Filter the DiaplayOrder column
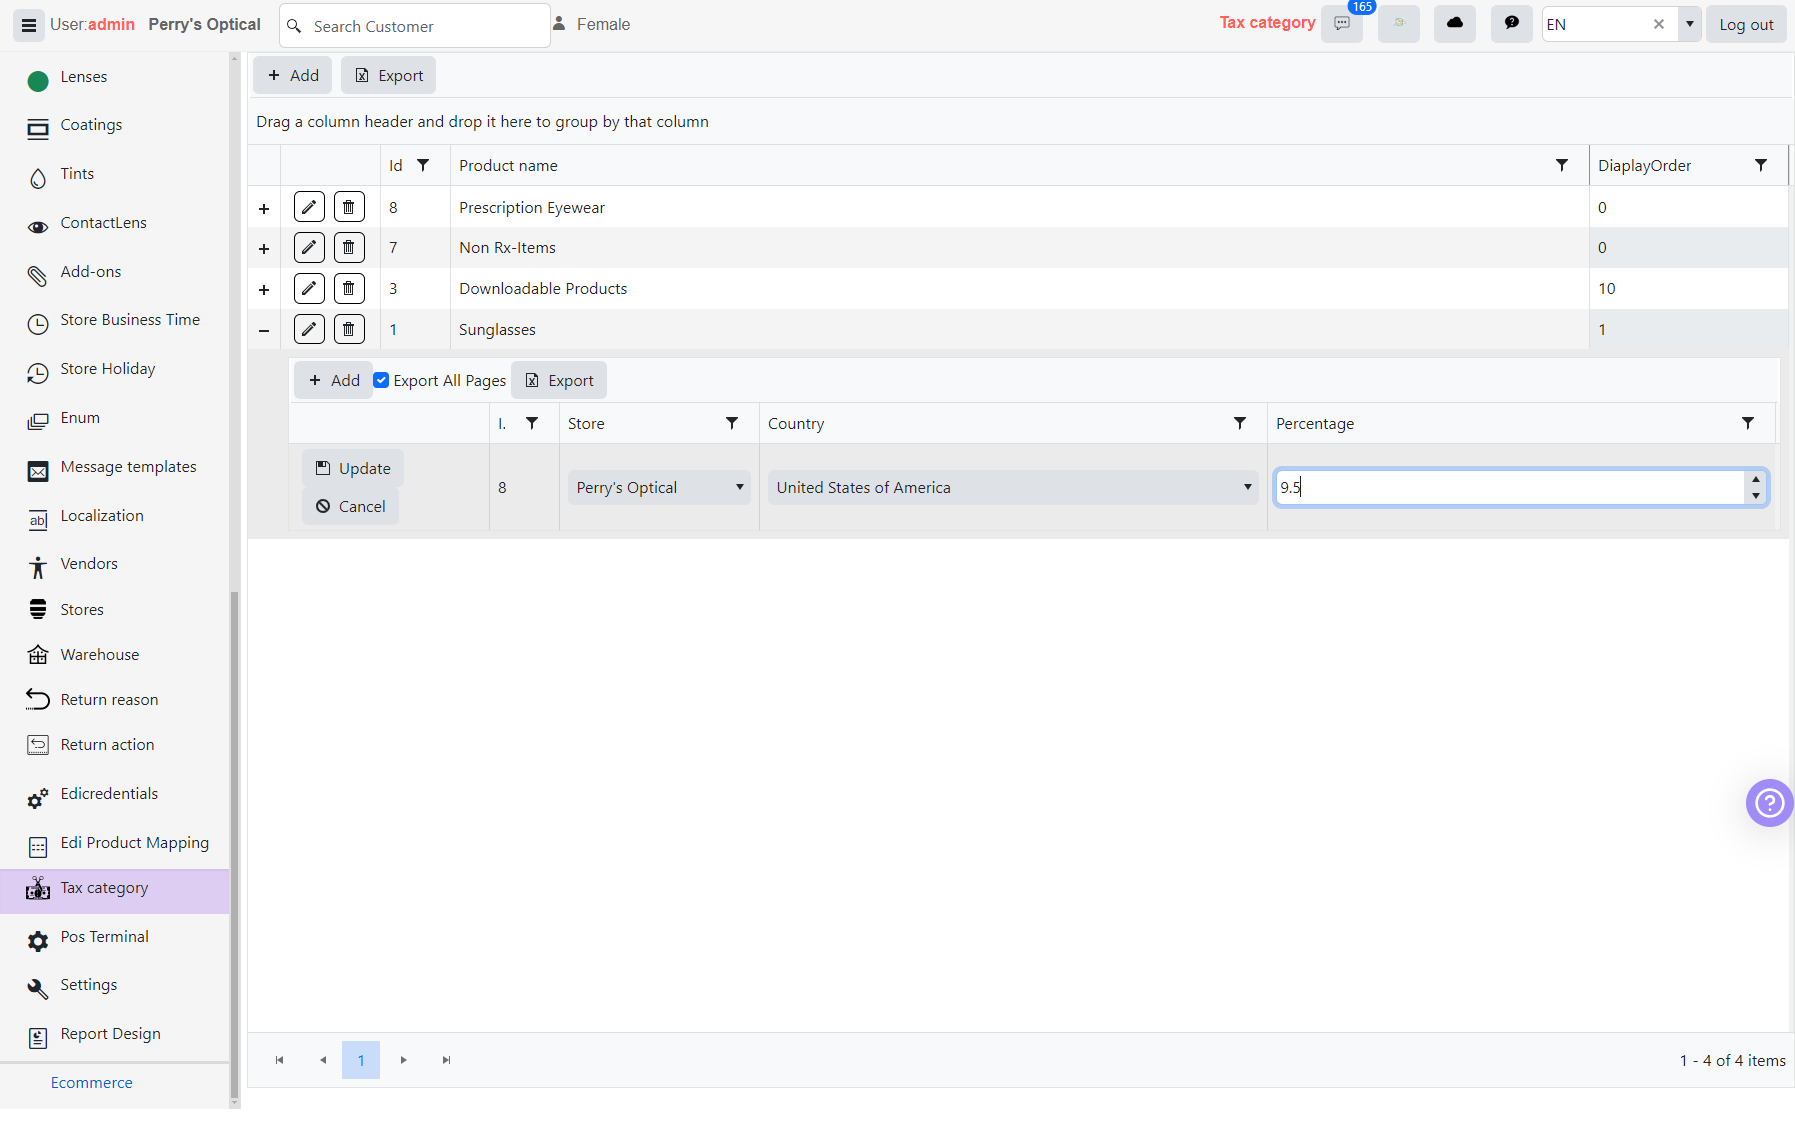Screen dimensions: 1795x1127 1761,165
